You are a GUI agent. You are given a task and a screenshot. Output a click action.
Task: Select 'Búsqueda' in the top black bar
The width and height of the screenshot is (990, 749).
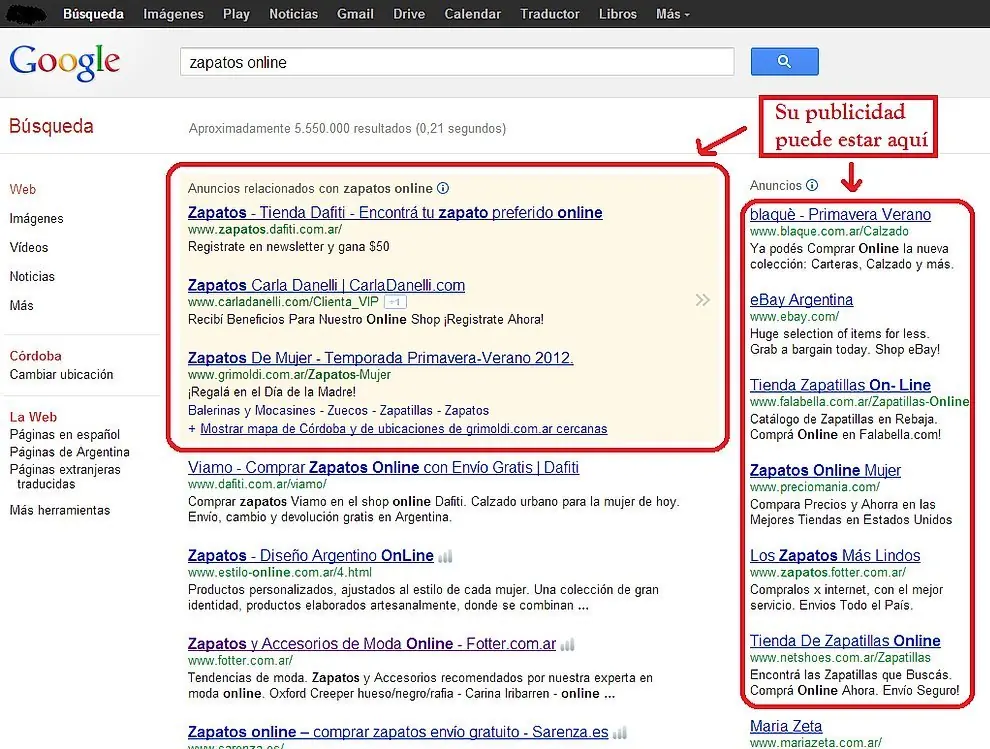click(93, 14)
